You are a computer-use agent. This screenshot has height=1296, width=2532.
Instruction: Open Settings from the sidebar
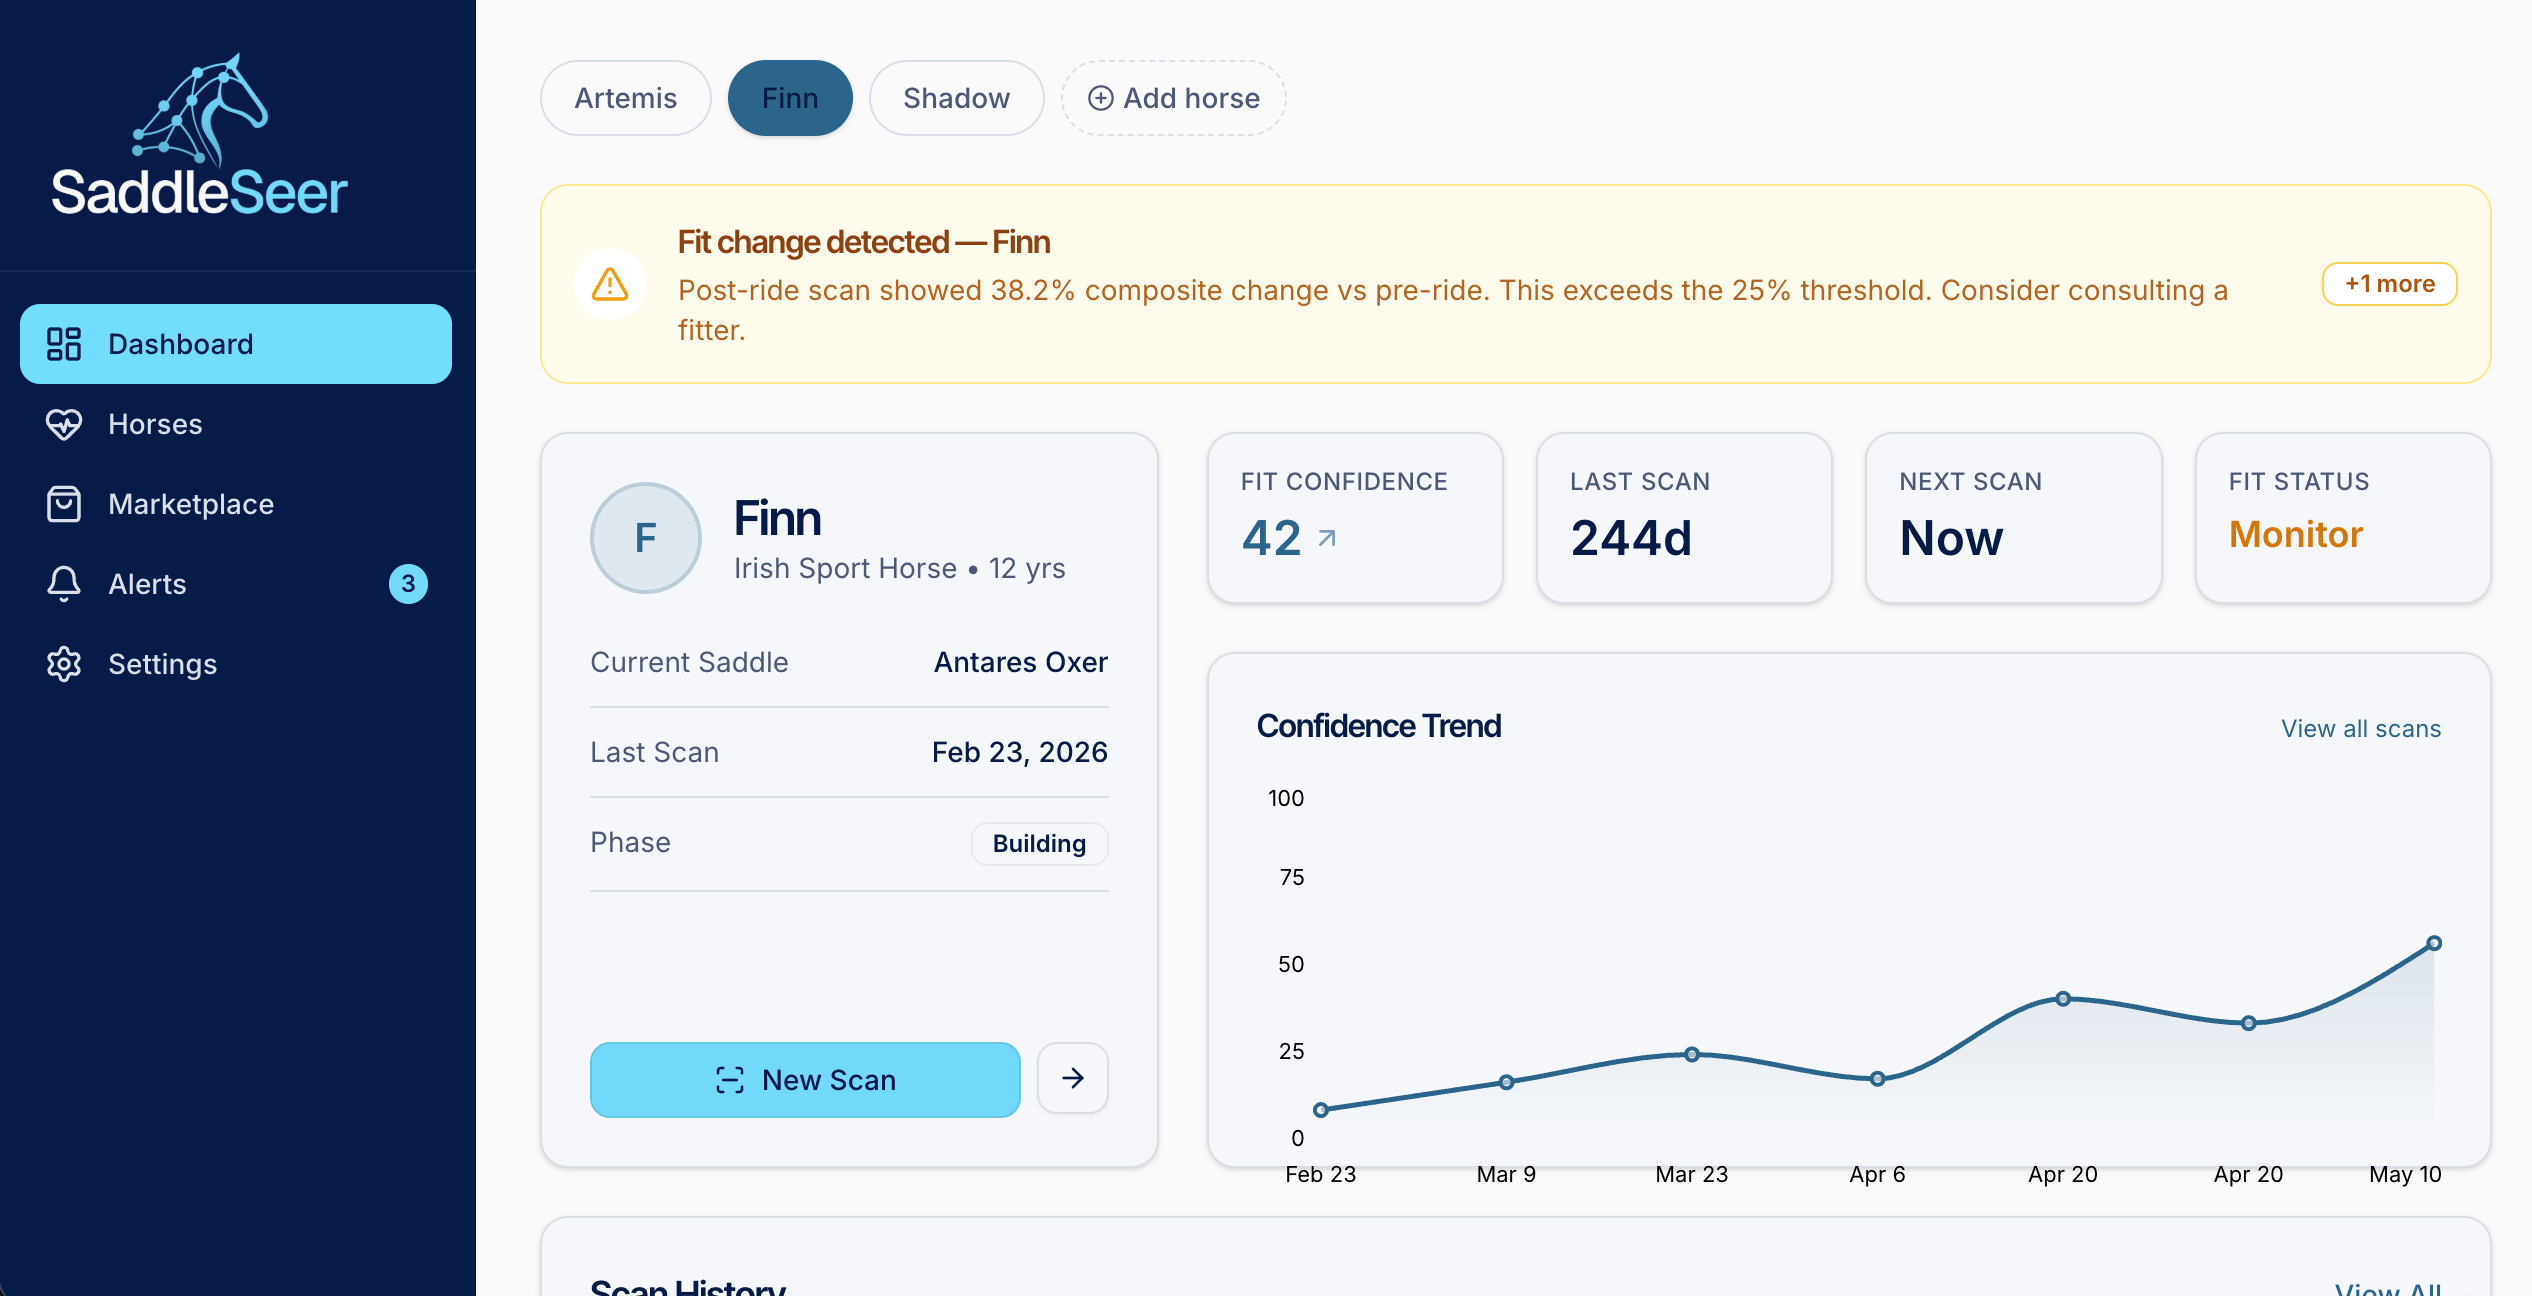coord(236,664)
